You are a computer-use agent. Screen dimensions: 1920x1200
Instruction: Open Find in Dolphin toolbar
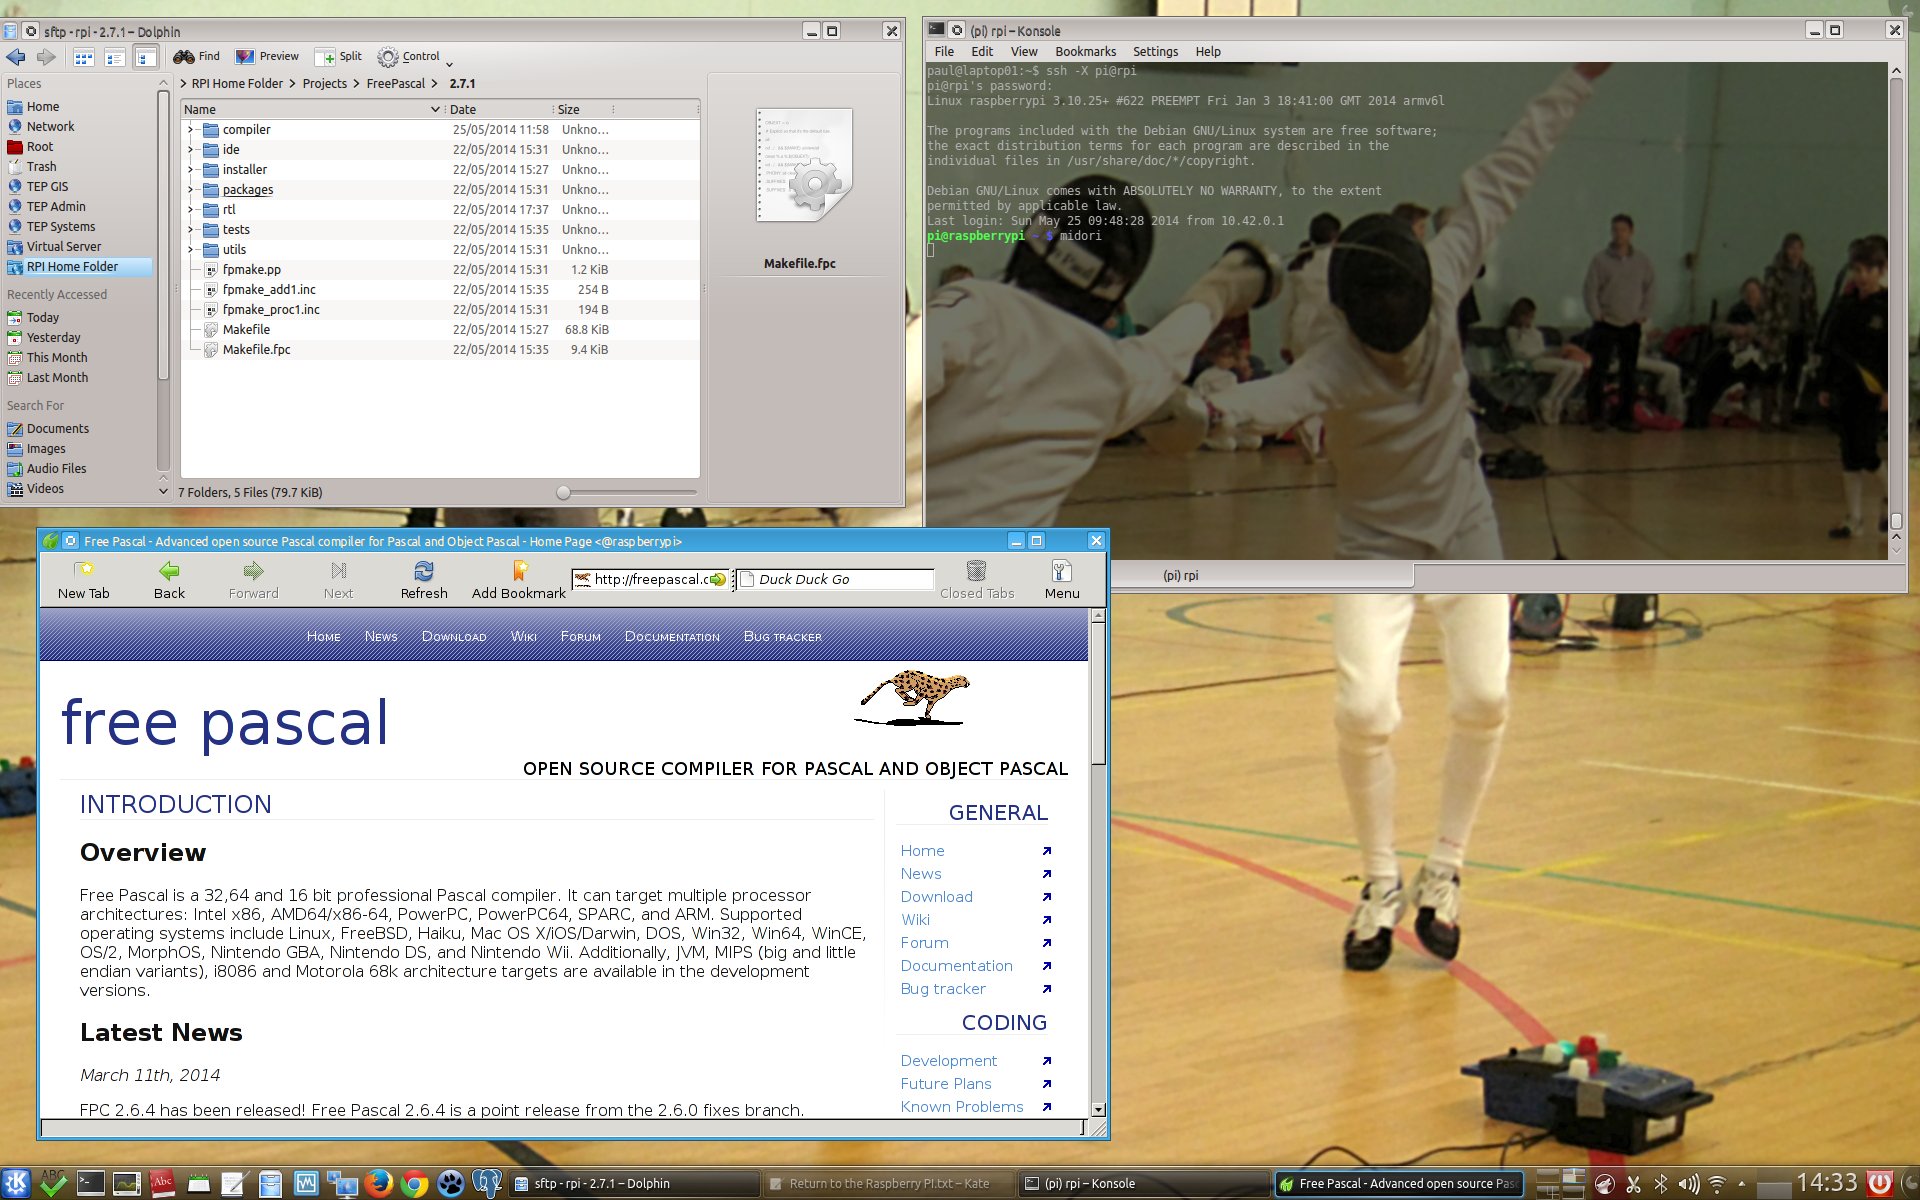[x=196, y=57]
